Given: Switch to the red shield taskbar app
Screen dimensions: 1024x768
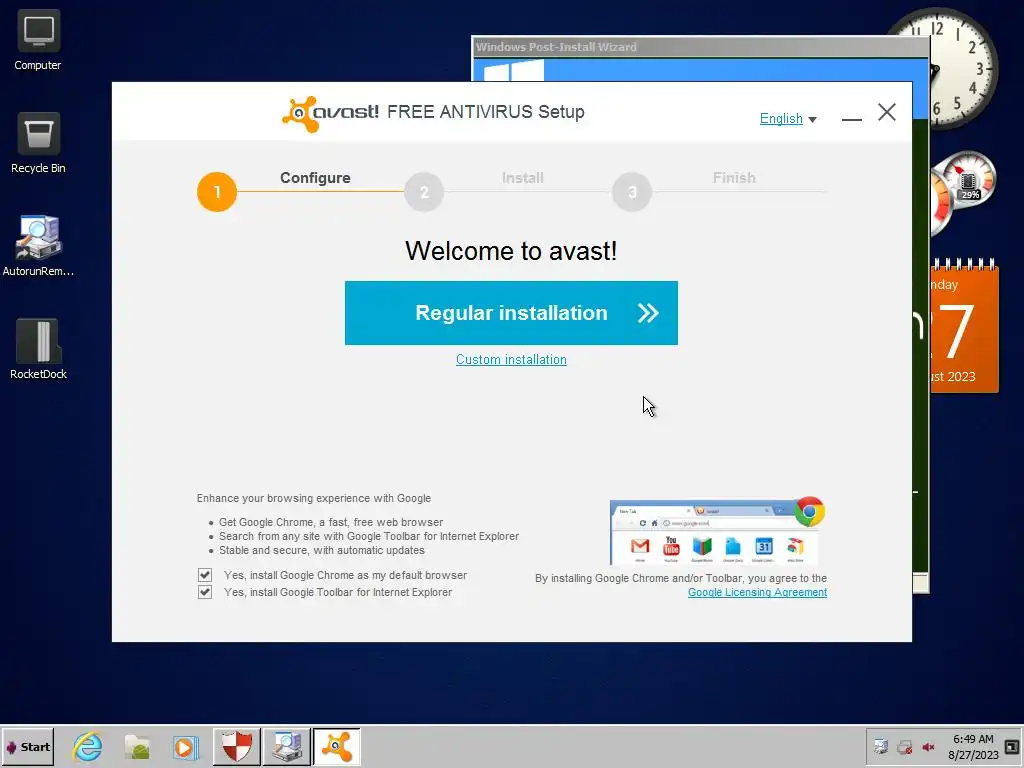Looking at the screenshot, I should click(236, 746).
